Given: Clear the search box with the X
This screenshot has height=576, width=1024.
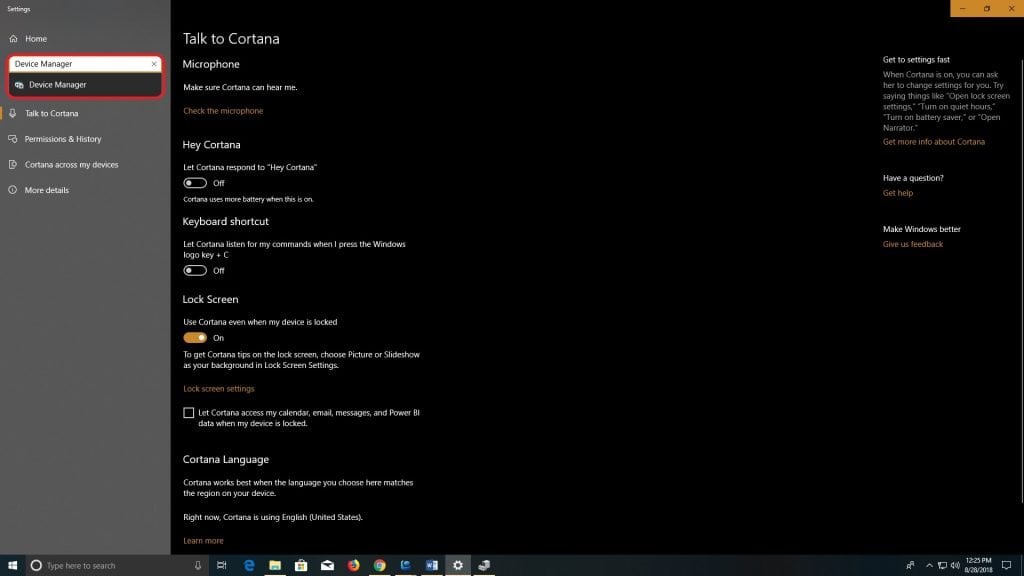Looking at the screenshot, I should 154,64.
